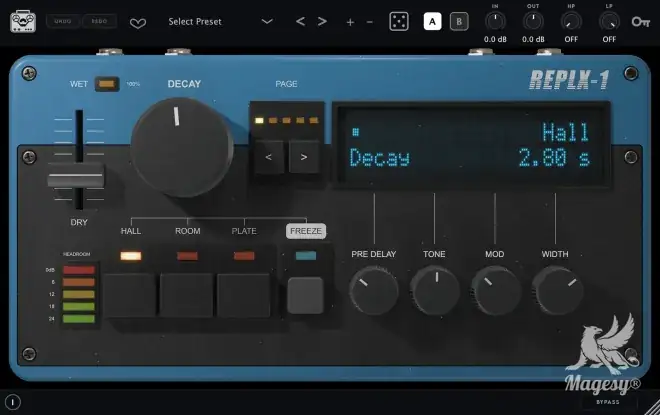Switch to state A
Viewport: 660px width, 415px height.
tap(432, 21)
